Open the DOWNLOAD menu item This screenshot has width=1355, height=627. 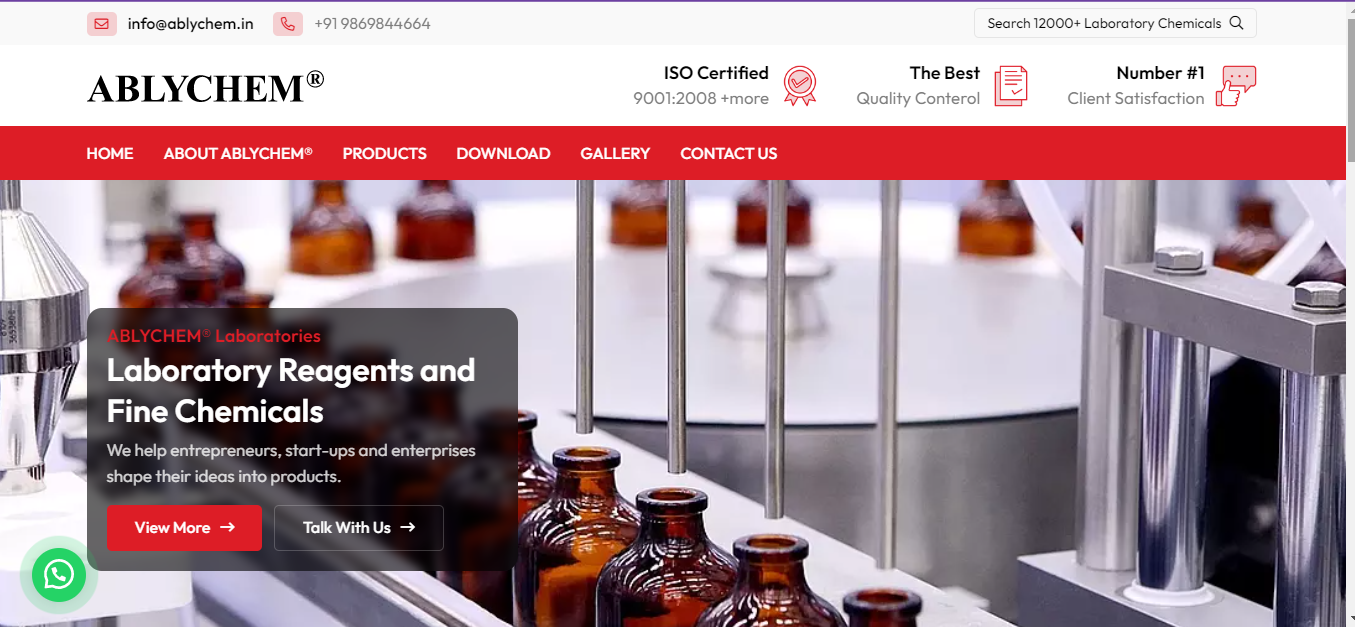503,153
